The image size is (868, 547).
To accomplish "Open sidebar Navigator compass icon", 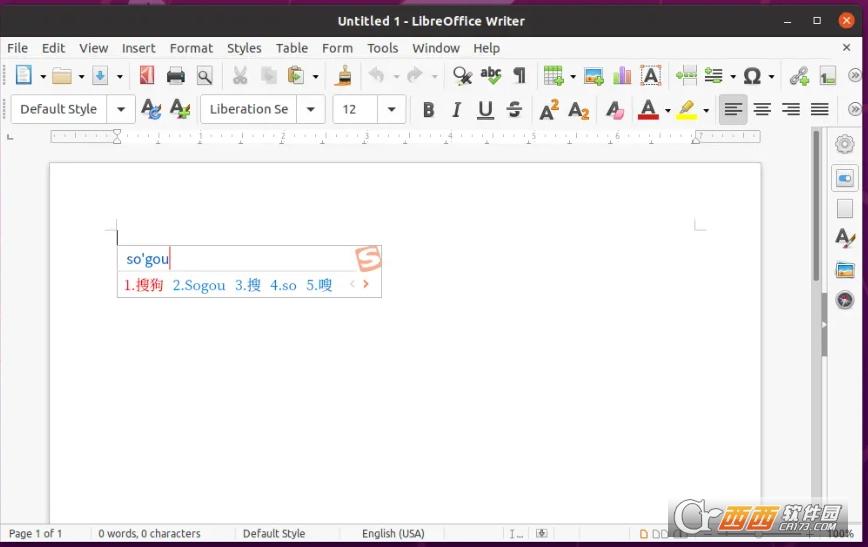I will 845,300.
